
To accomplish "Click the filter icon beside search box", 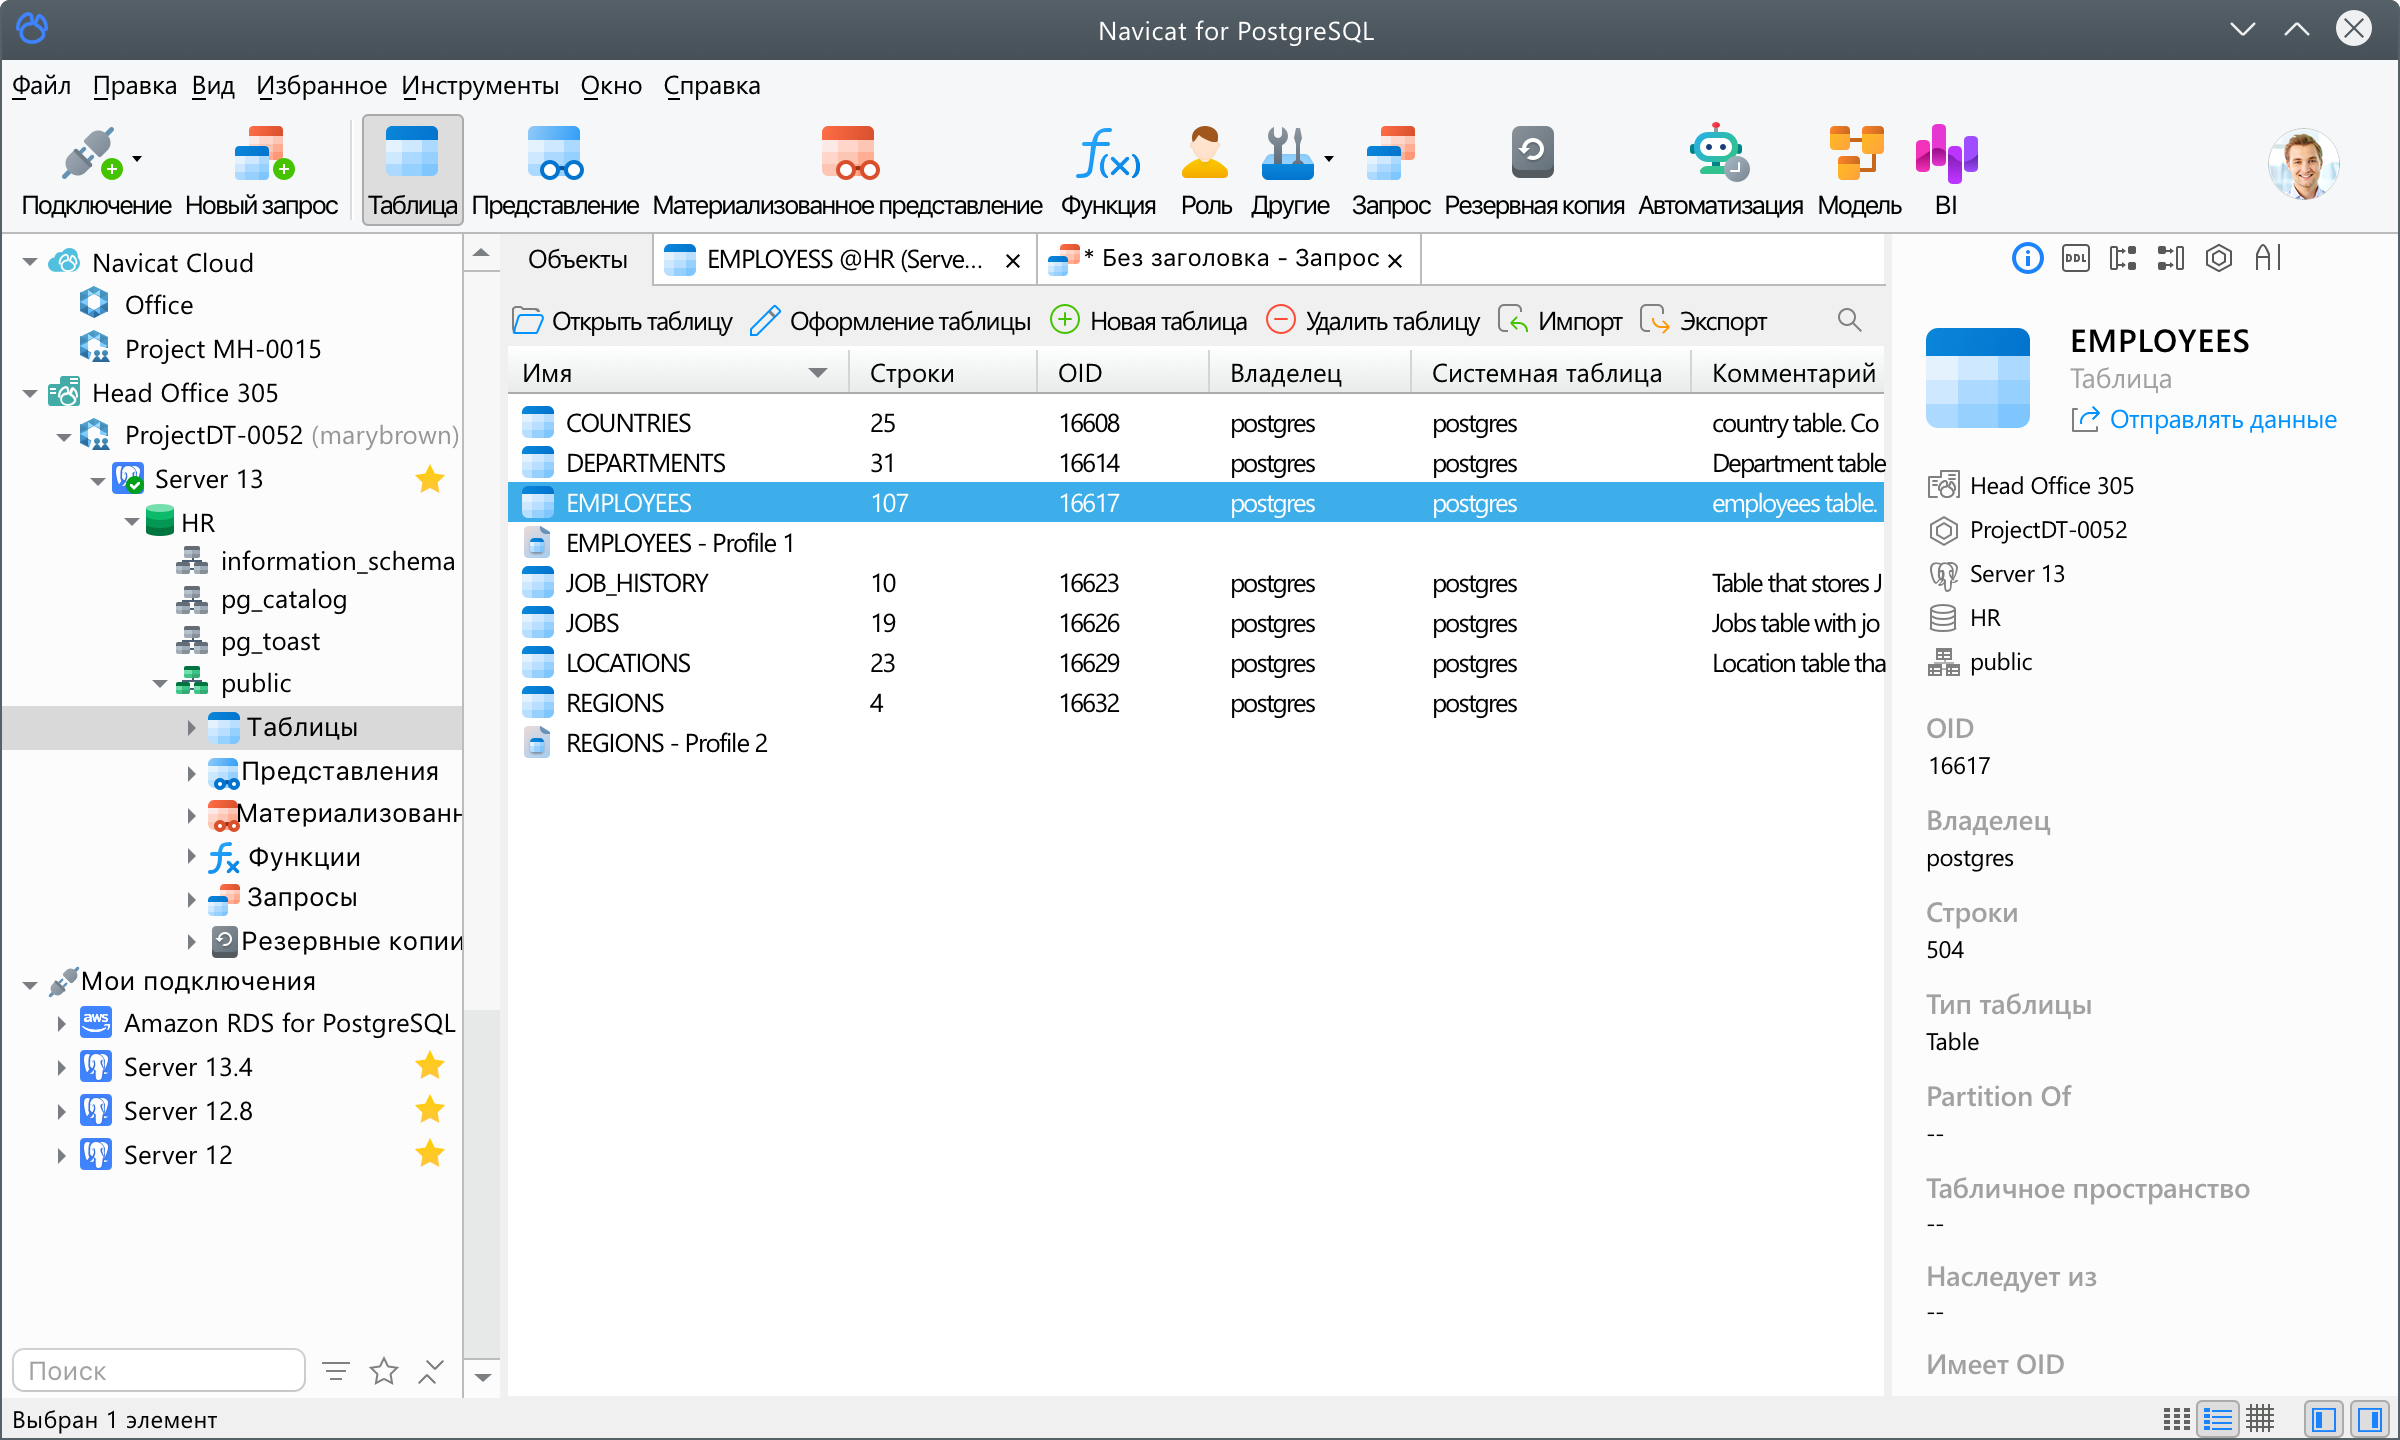I will point(336,1371).
